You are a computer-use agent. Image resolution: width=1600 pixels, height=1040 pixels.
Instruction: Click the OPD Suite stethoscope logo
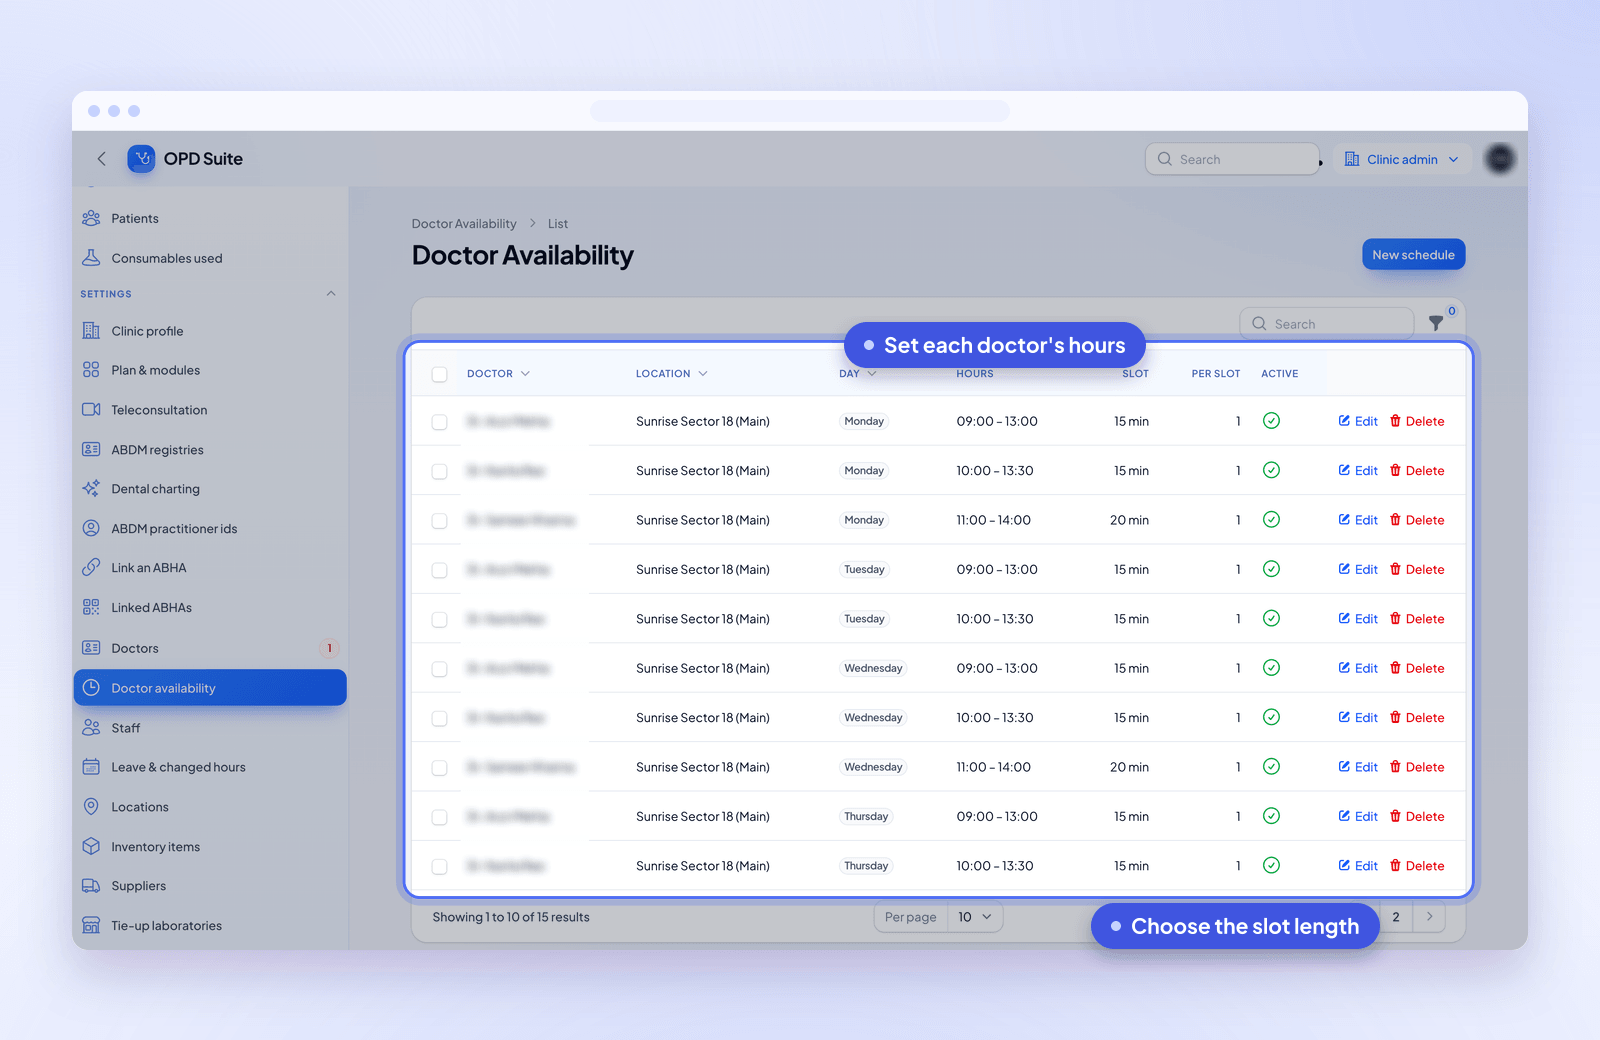[142, 159]
